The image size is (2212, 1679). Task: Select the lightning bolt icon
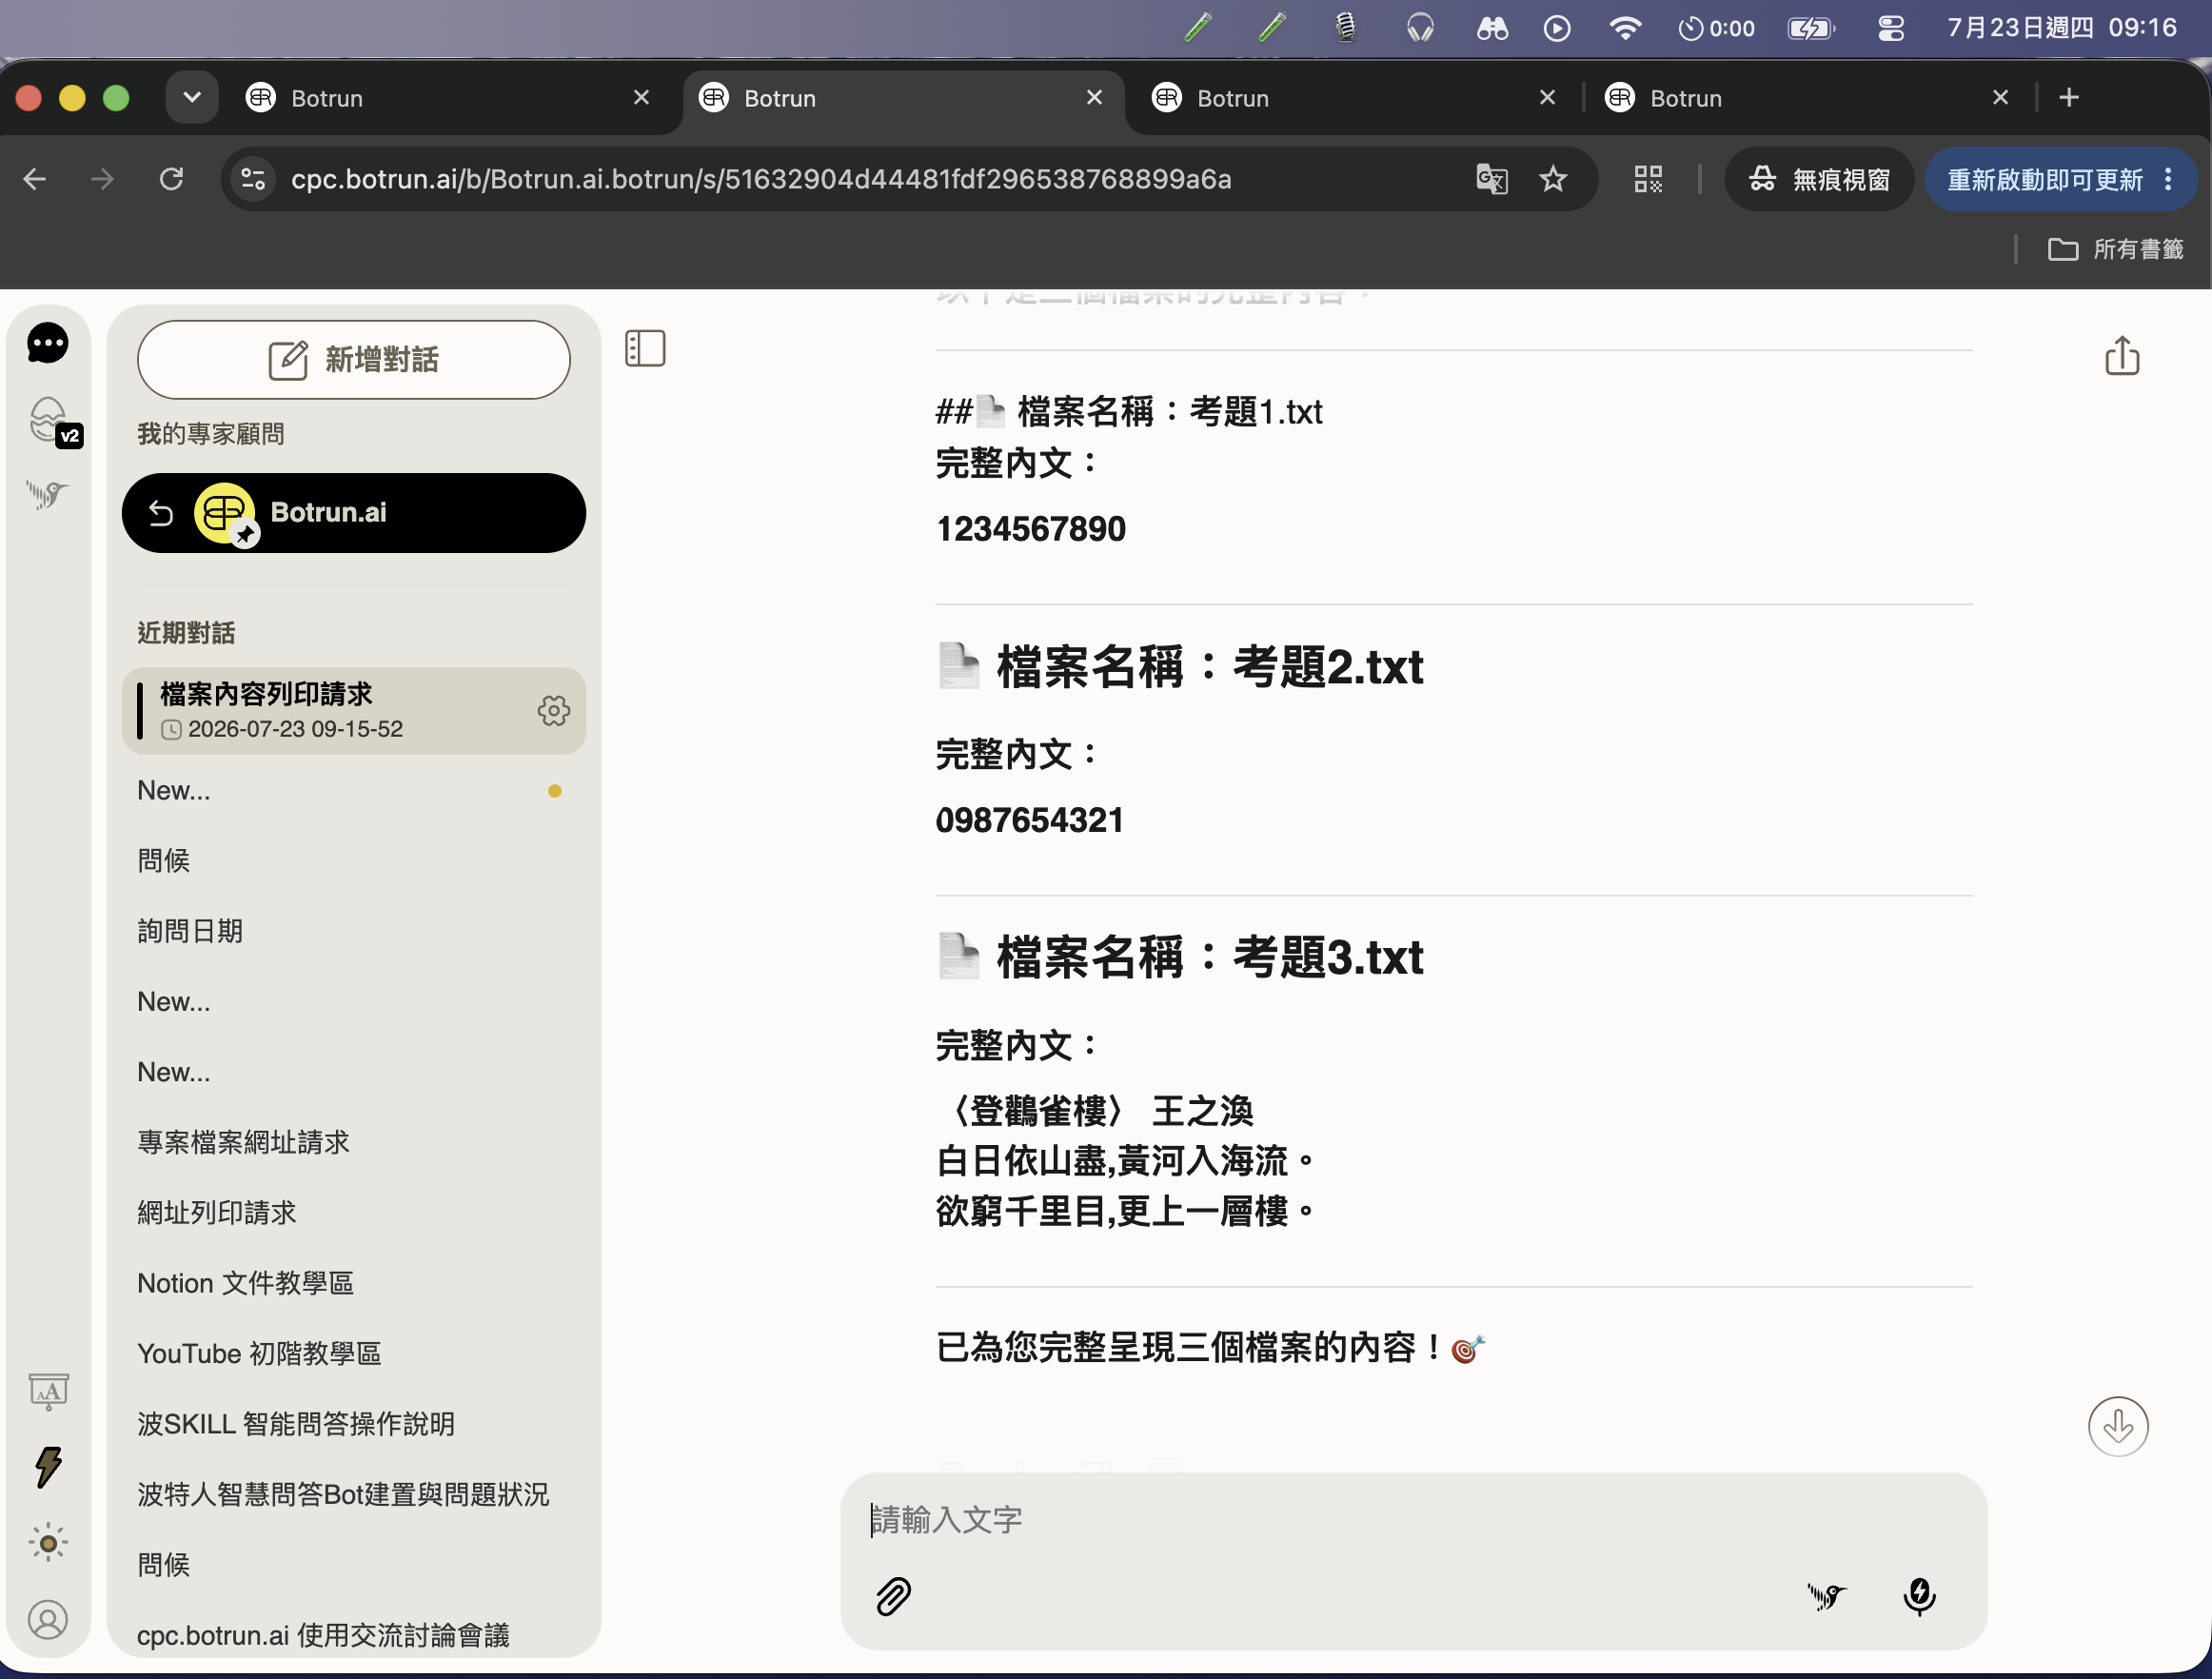[48, 1467]
